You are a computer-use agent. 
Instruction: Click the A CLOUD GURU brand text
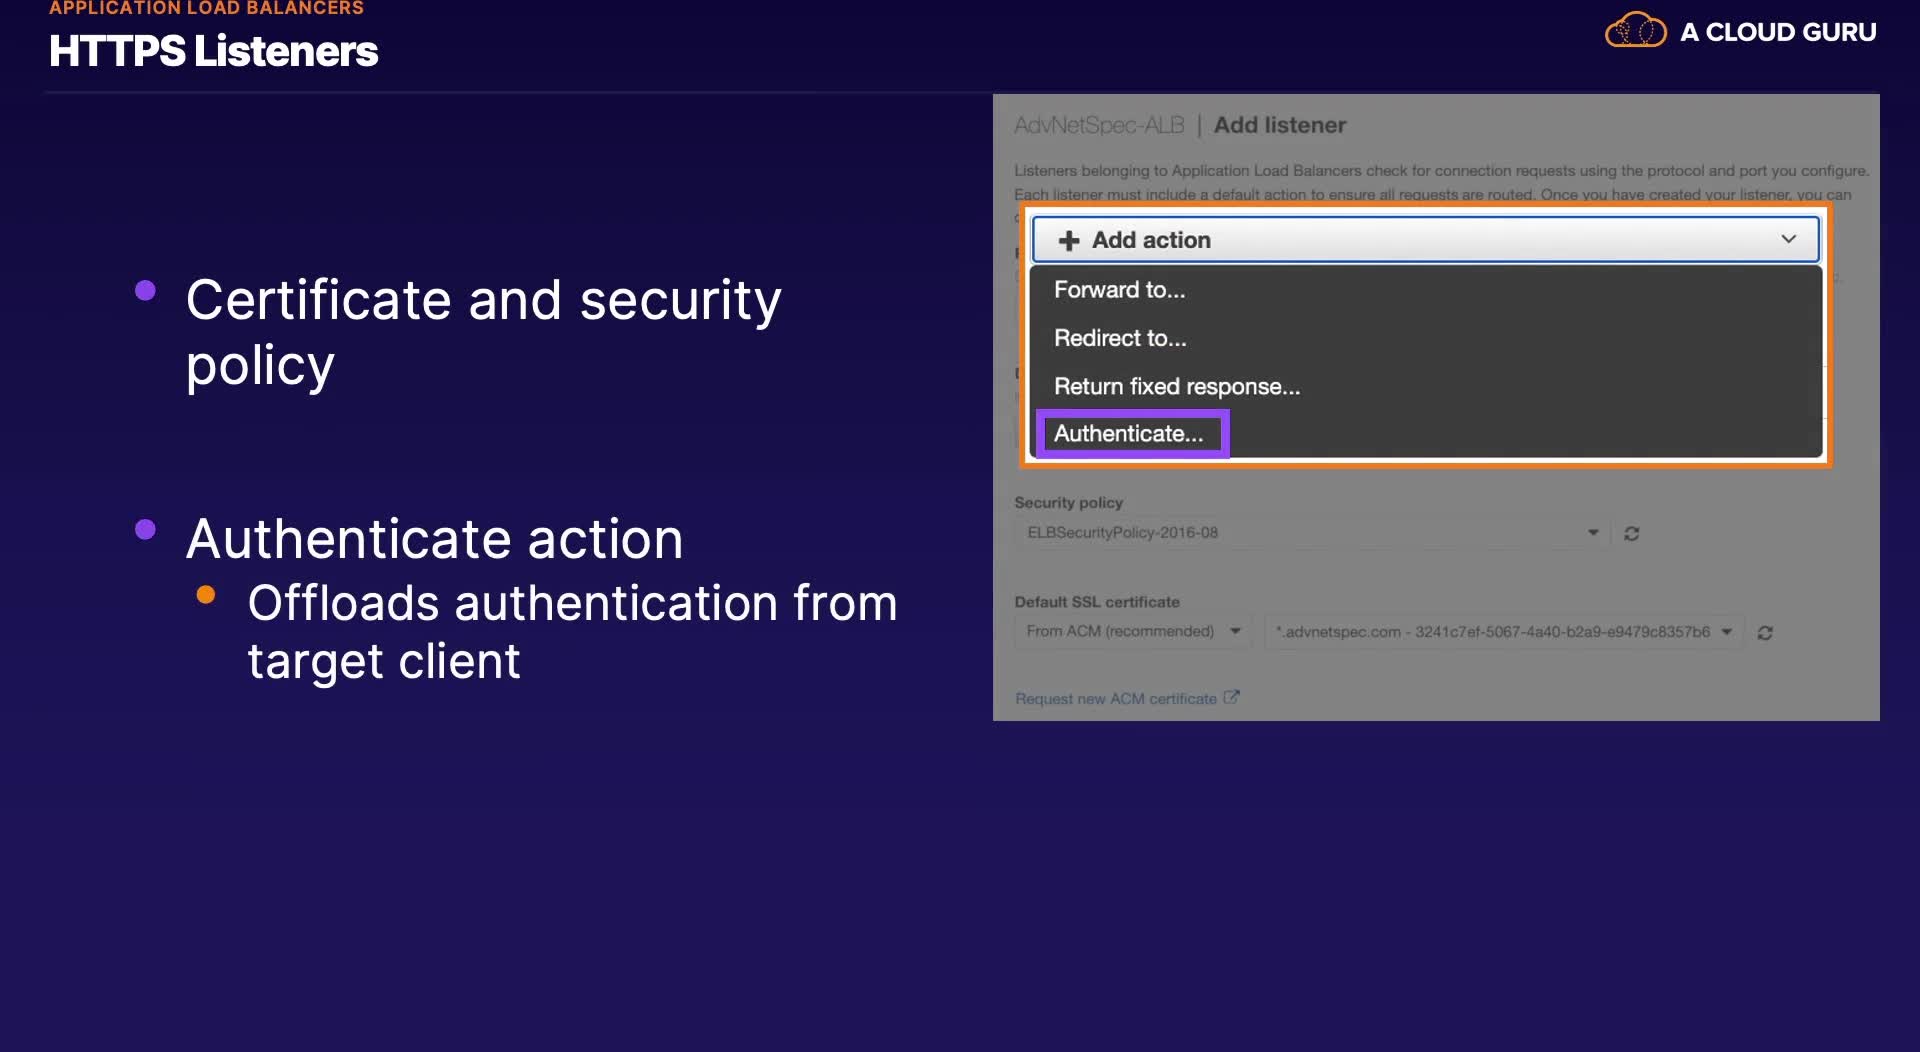point(1778,32)
